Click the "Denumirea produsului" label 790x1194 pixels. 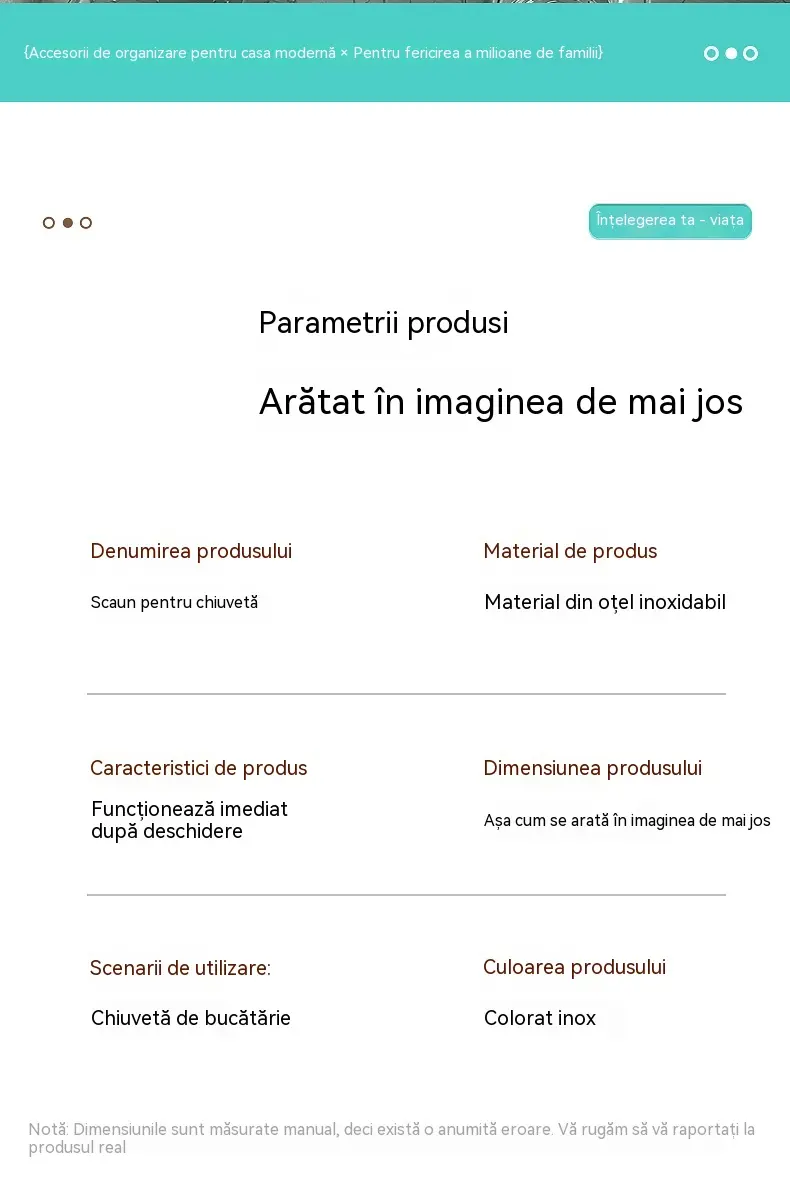[x=191, y=551]
